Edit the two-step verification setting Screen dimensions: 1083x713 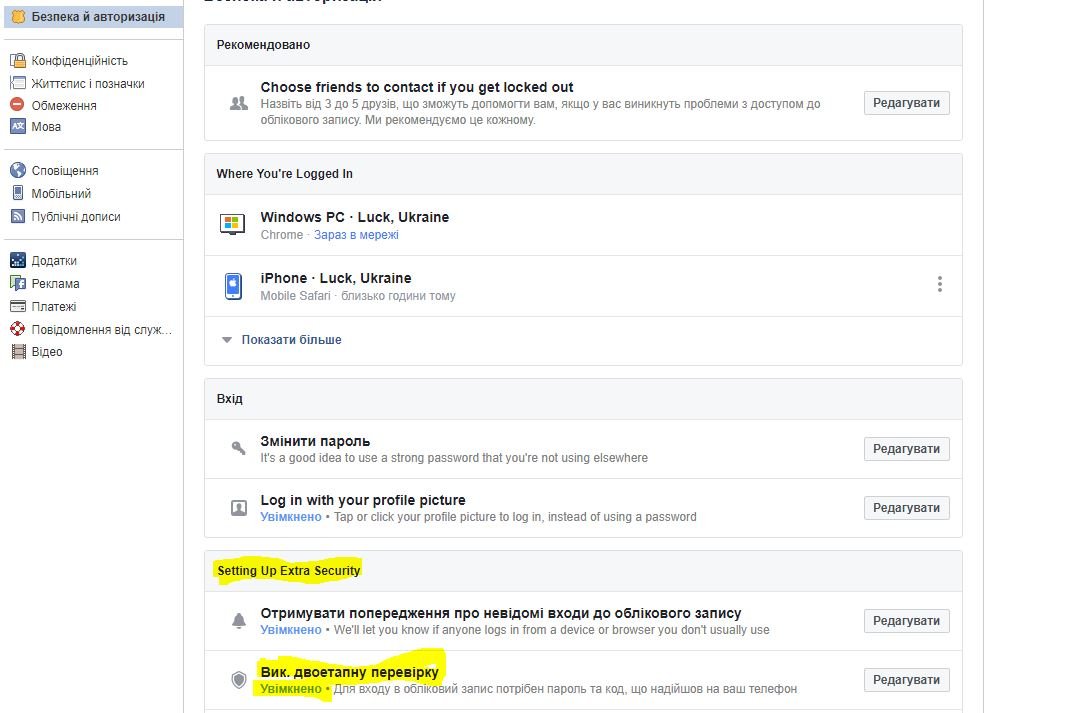coord(906,680)
